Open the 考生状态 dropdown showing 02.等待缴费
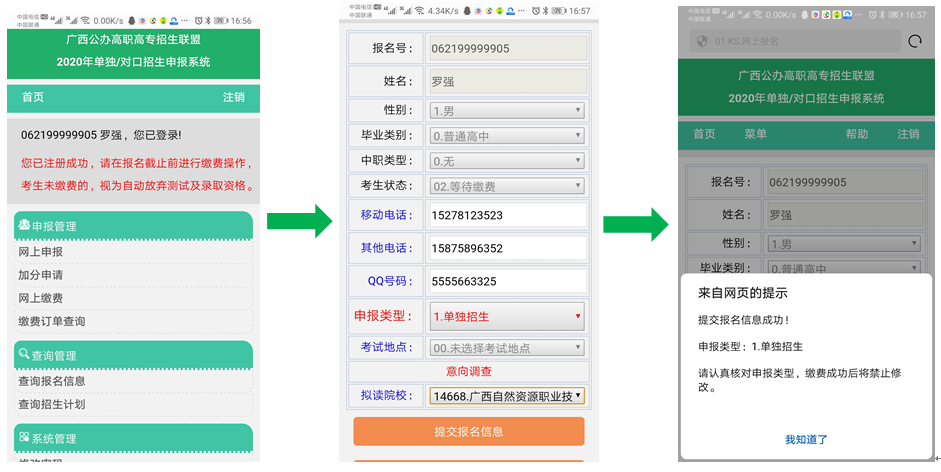Screen dimensions: 941x472 (x=507, y=186)
